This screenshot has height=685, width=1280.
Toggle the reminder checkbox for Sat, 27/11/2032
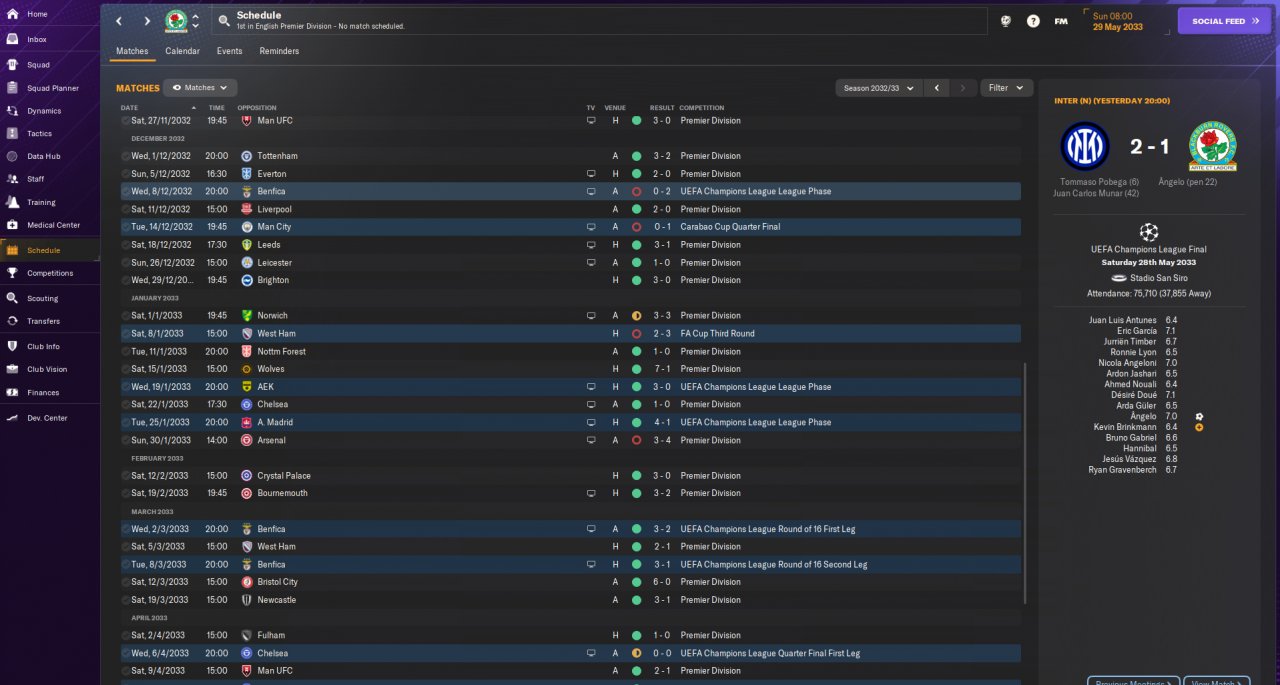coord(126,121)
